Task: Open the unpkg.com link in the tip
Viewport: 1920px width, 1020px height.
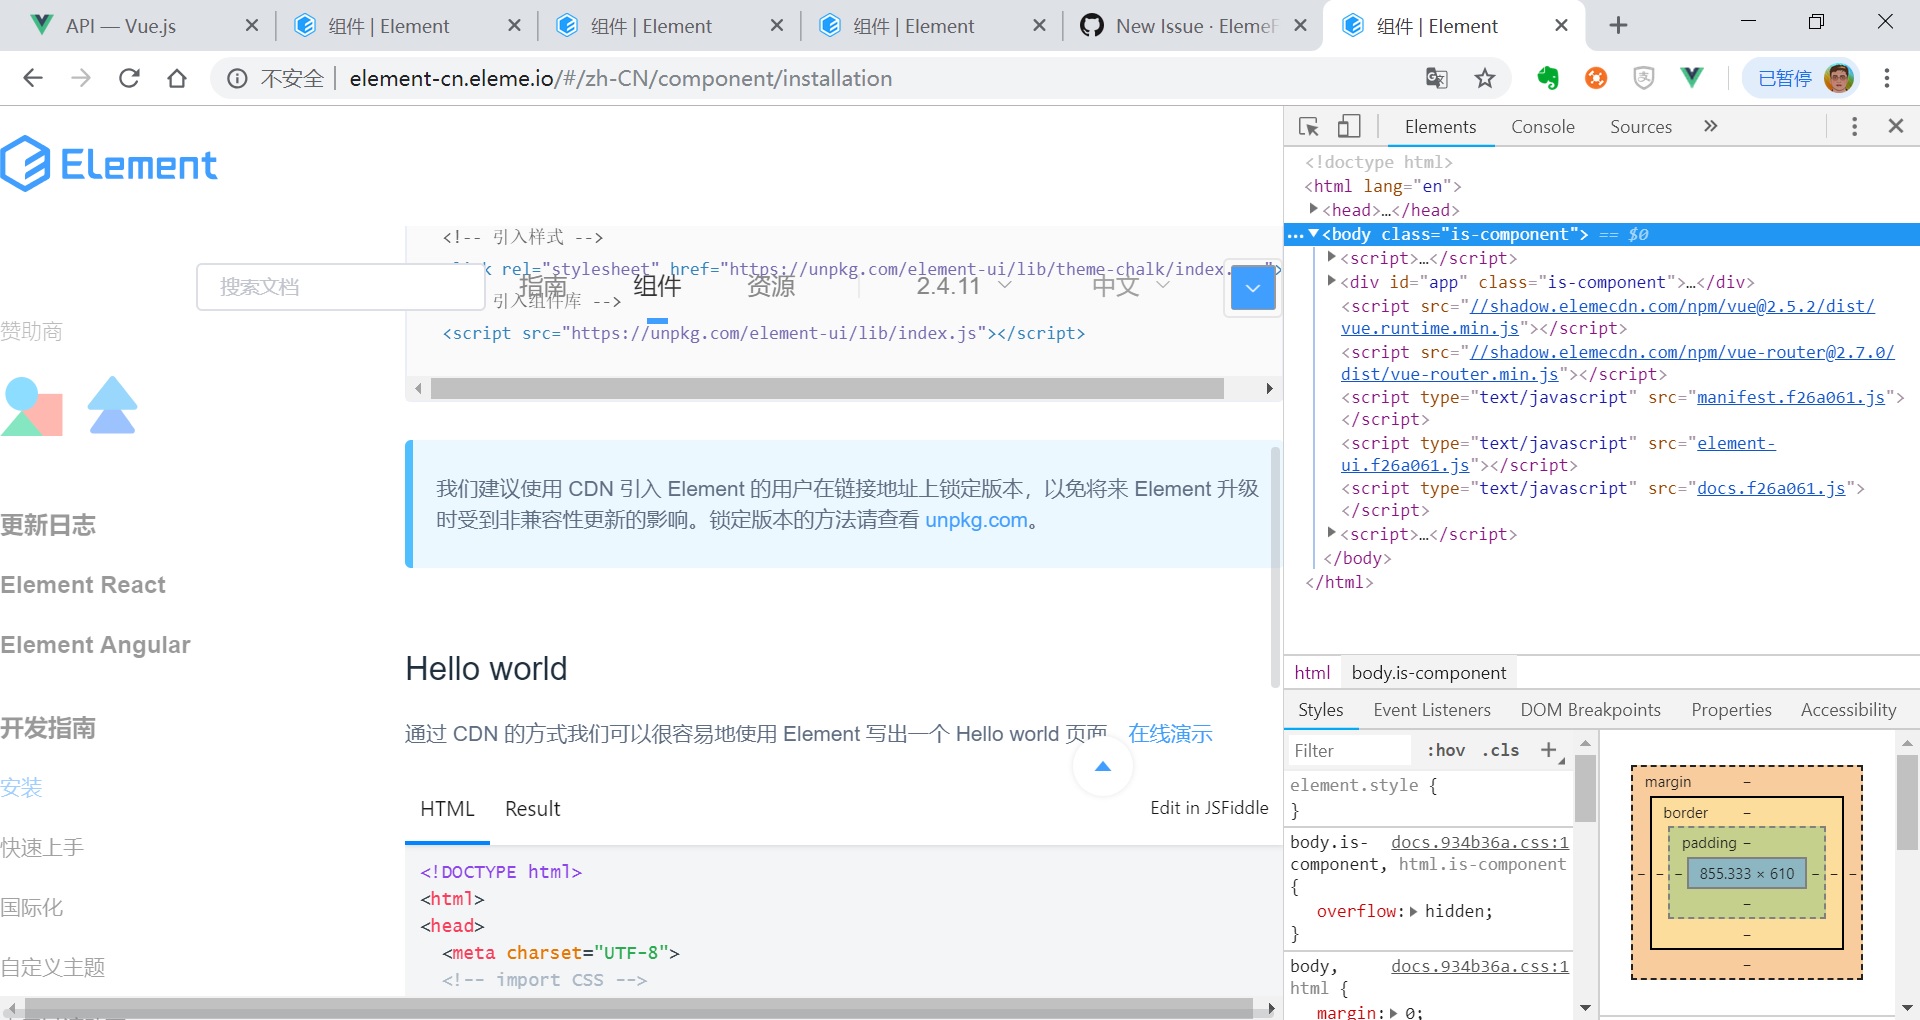Action: coord(976,520)
